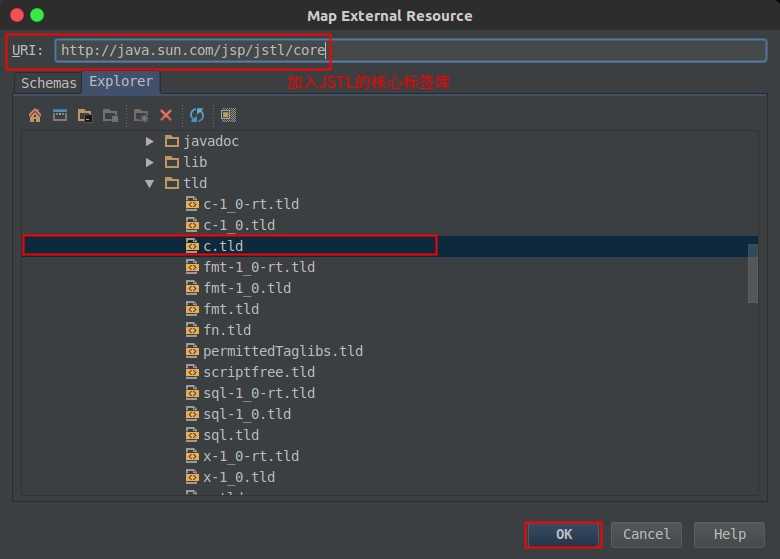Switch to the Explorer tab
The height and width of the screenshot is (559, 780).
[x=121, y=82]
